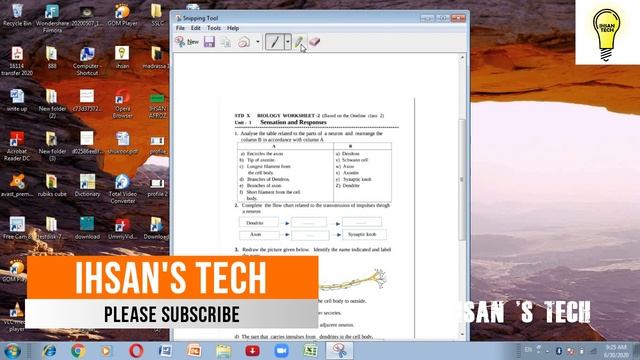640x360 pixels.
Task: Open the media player taskbar icon
Action: [107, 351]
